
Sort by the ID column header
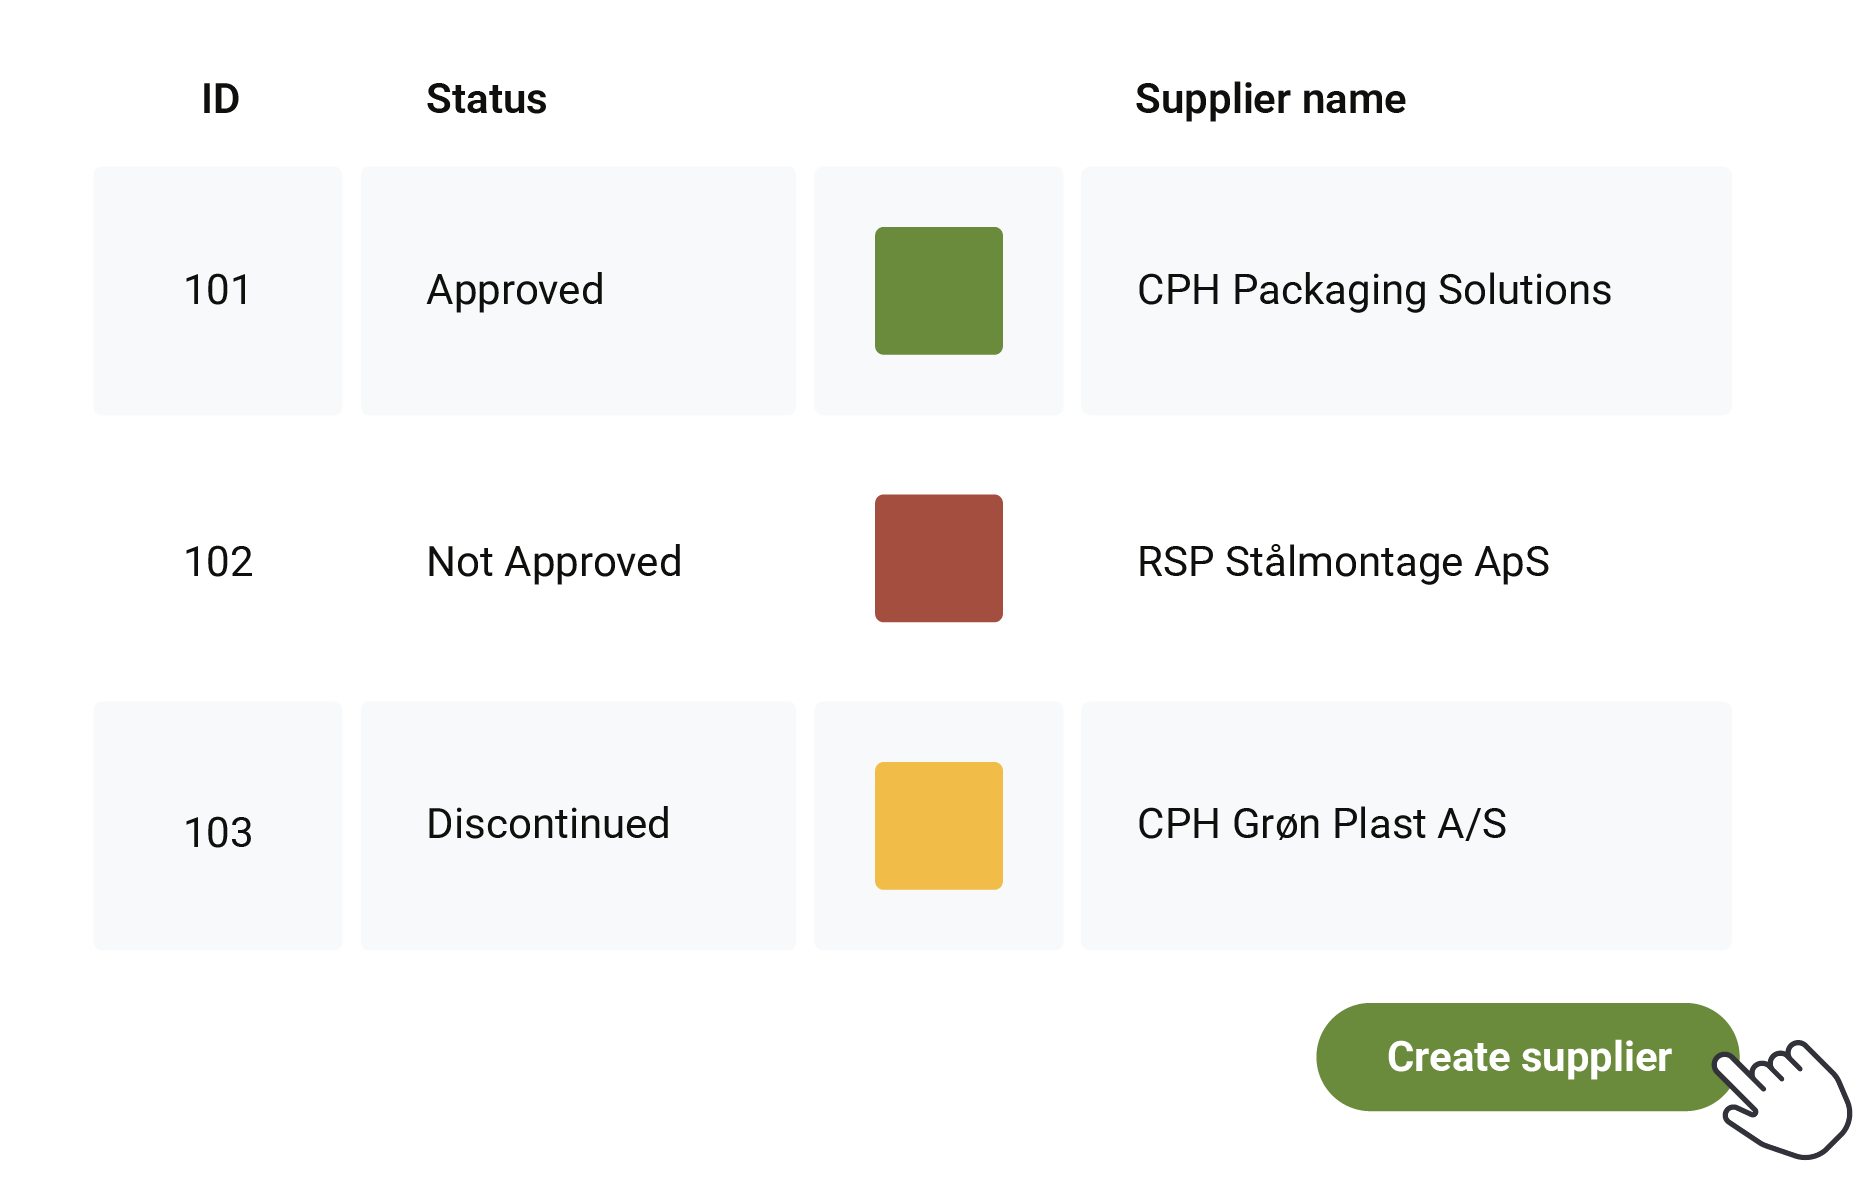tap(220, 99)
